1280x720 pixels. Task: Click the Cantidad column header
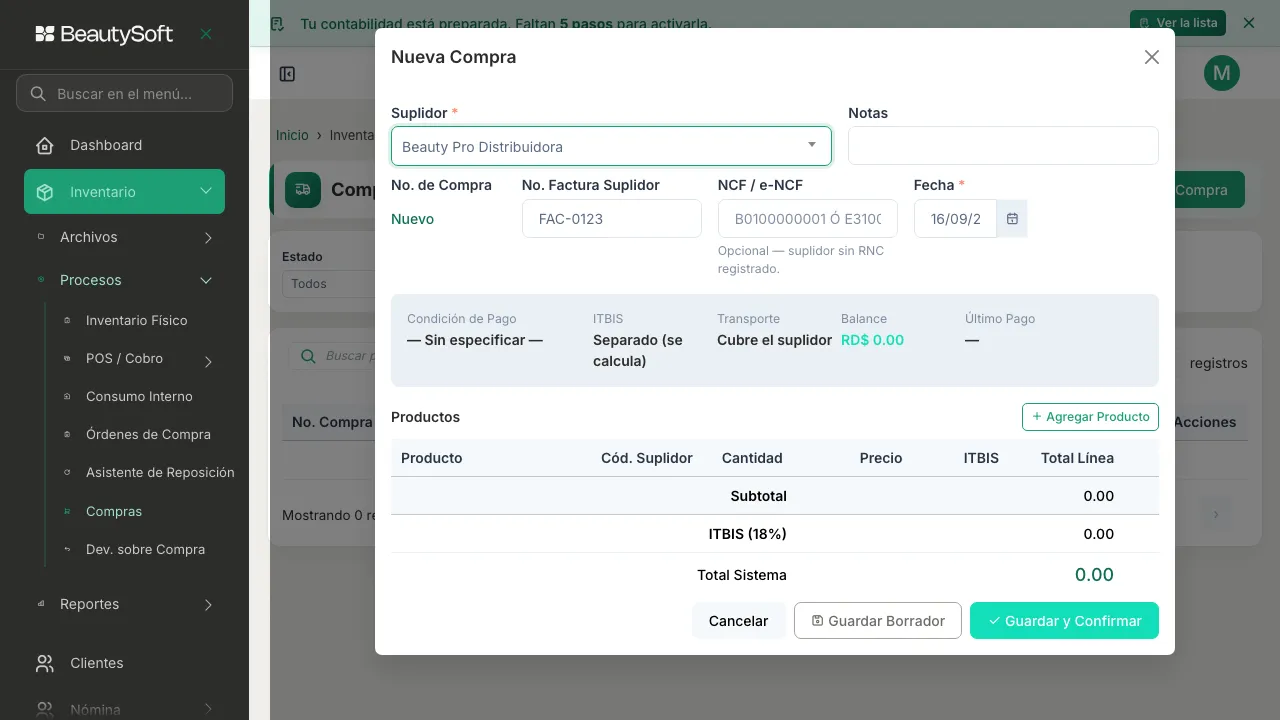(x=752, y=458)
